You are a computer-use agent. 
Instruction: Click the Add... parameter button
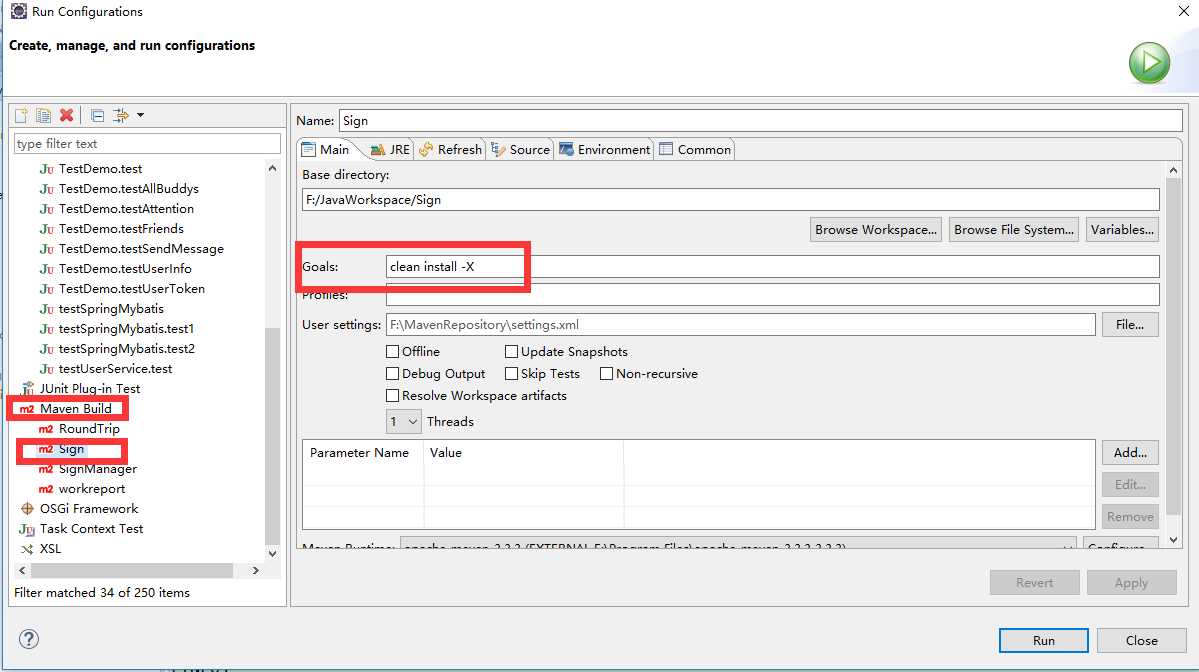pos(1130,453)
